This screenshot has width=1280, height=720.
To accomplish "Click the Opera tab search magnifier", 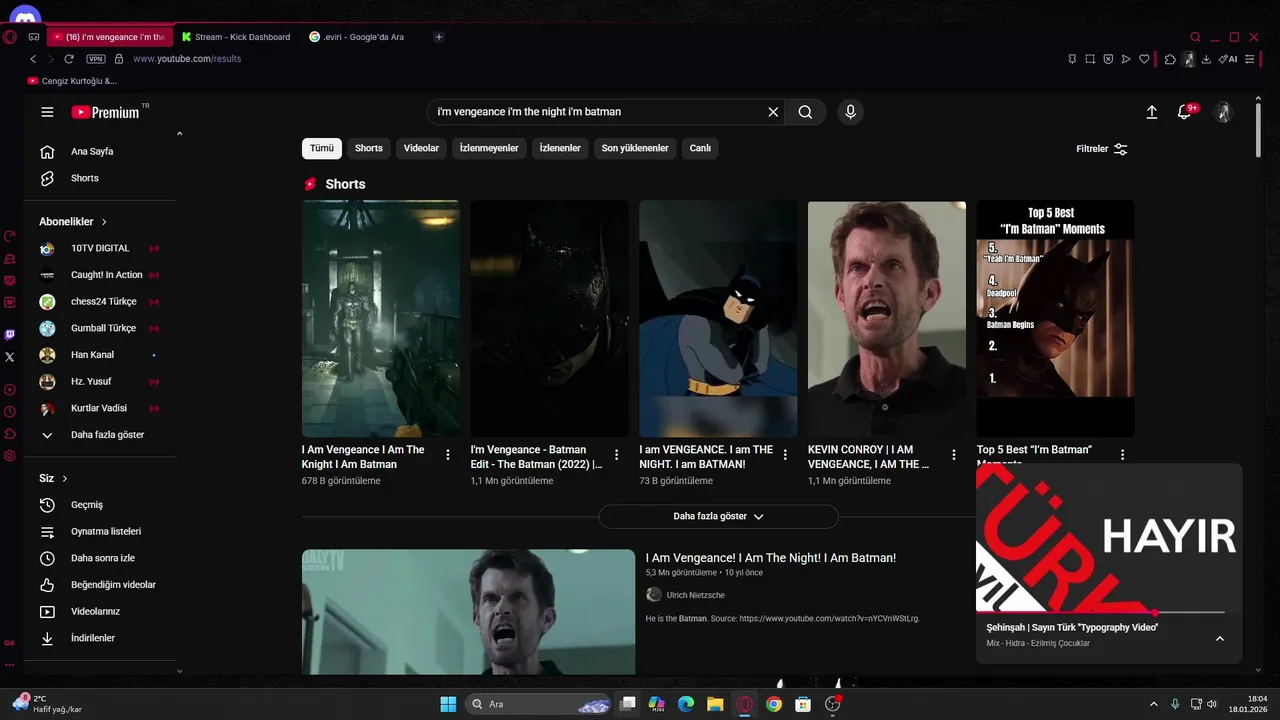I will (1195, 37).
